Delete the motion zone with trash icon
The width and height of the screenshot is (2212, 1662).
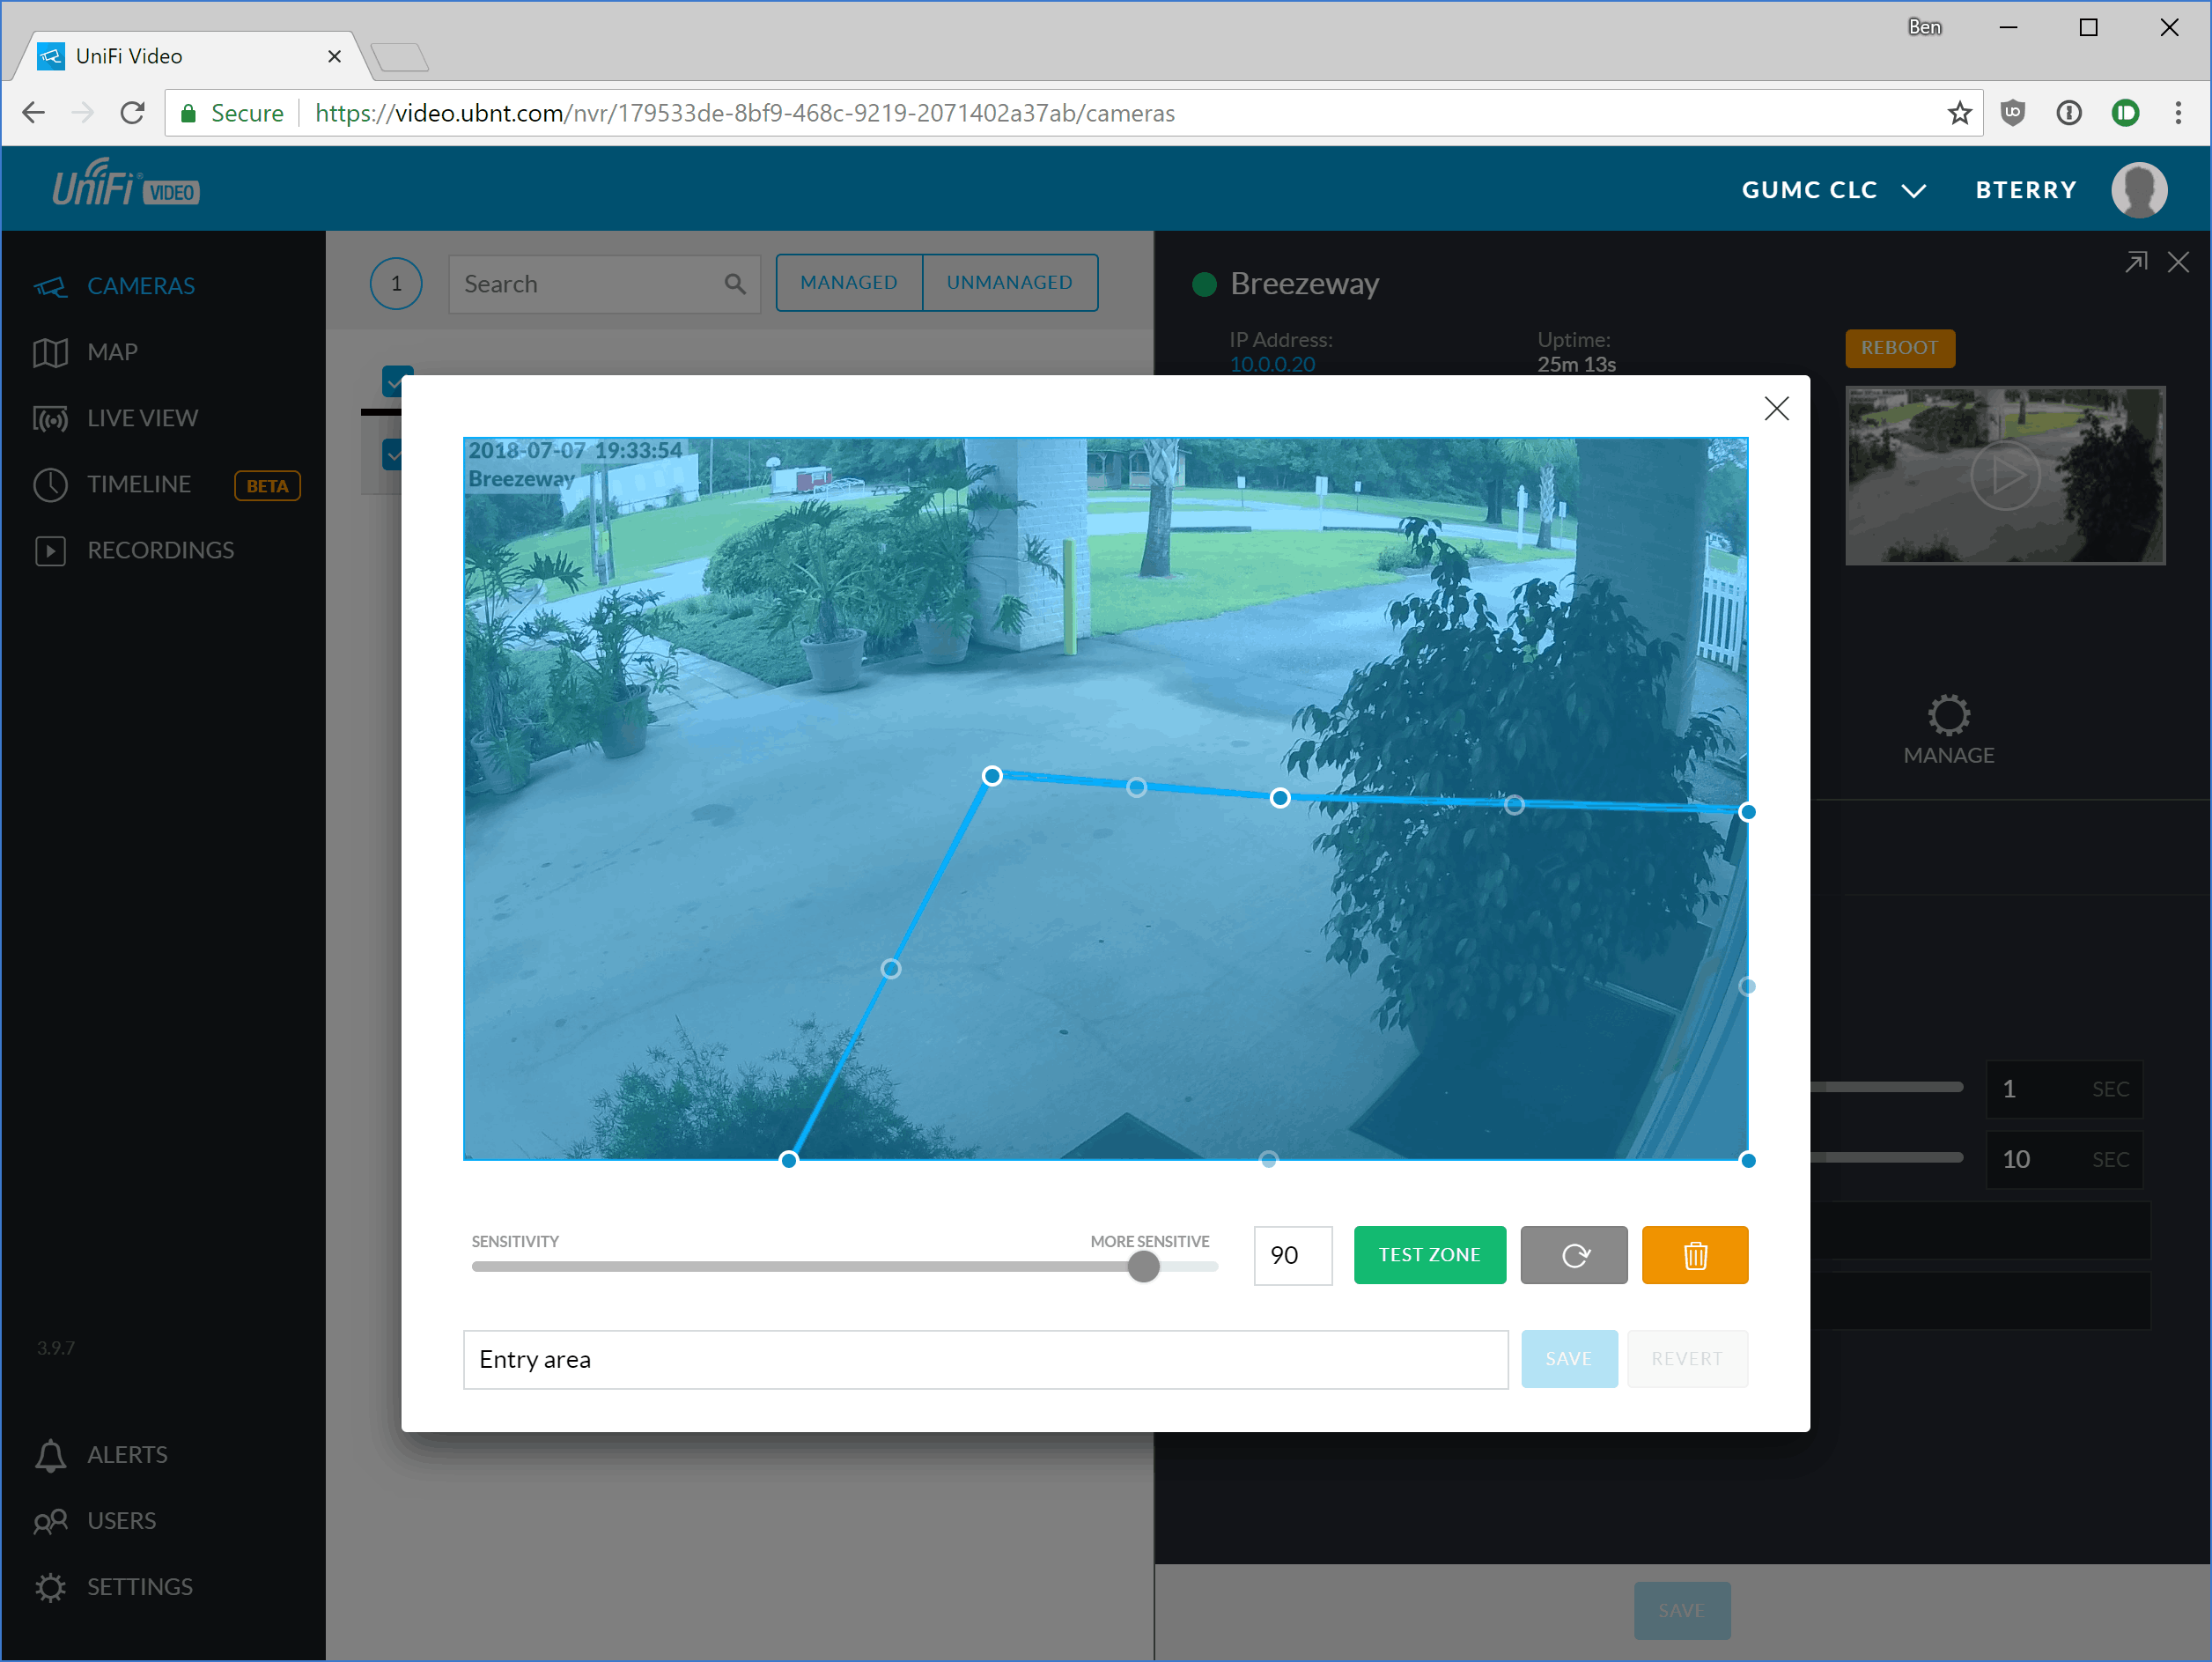pos(1695,1254)
